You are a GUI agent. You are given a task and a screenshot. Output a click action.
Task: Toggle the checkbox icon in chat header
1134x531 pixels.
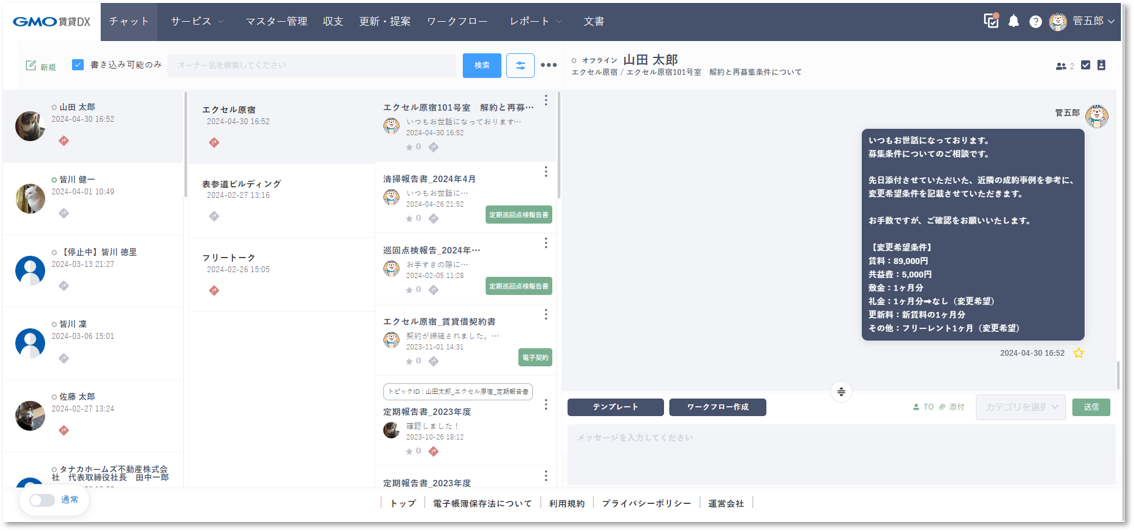pos(1085,66)
